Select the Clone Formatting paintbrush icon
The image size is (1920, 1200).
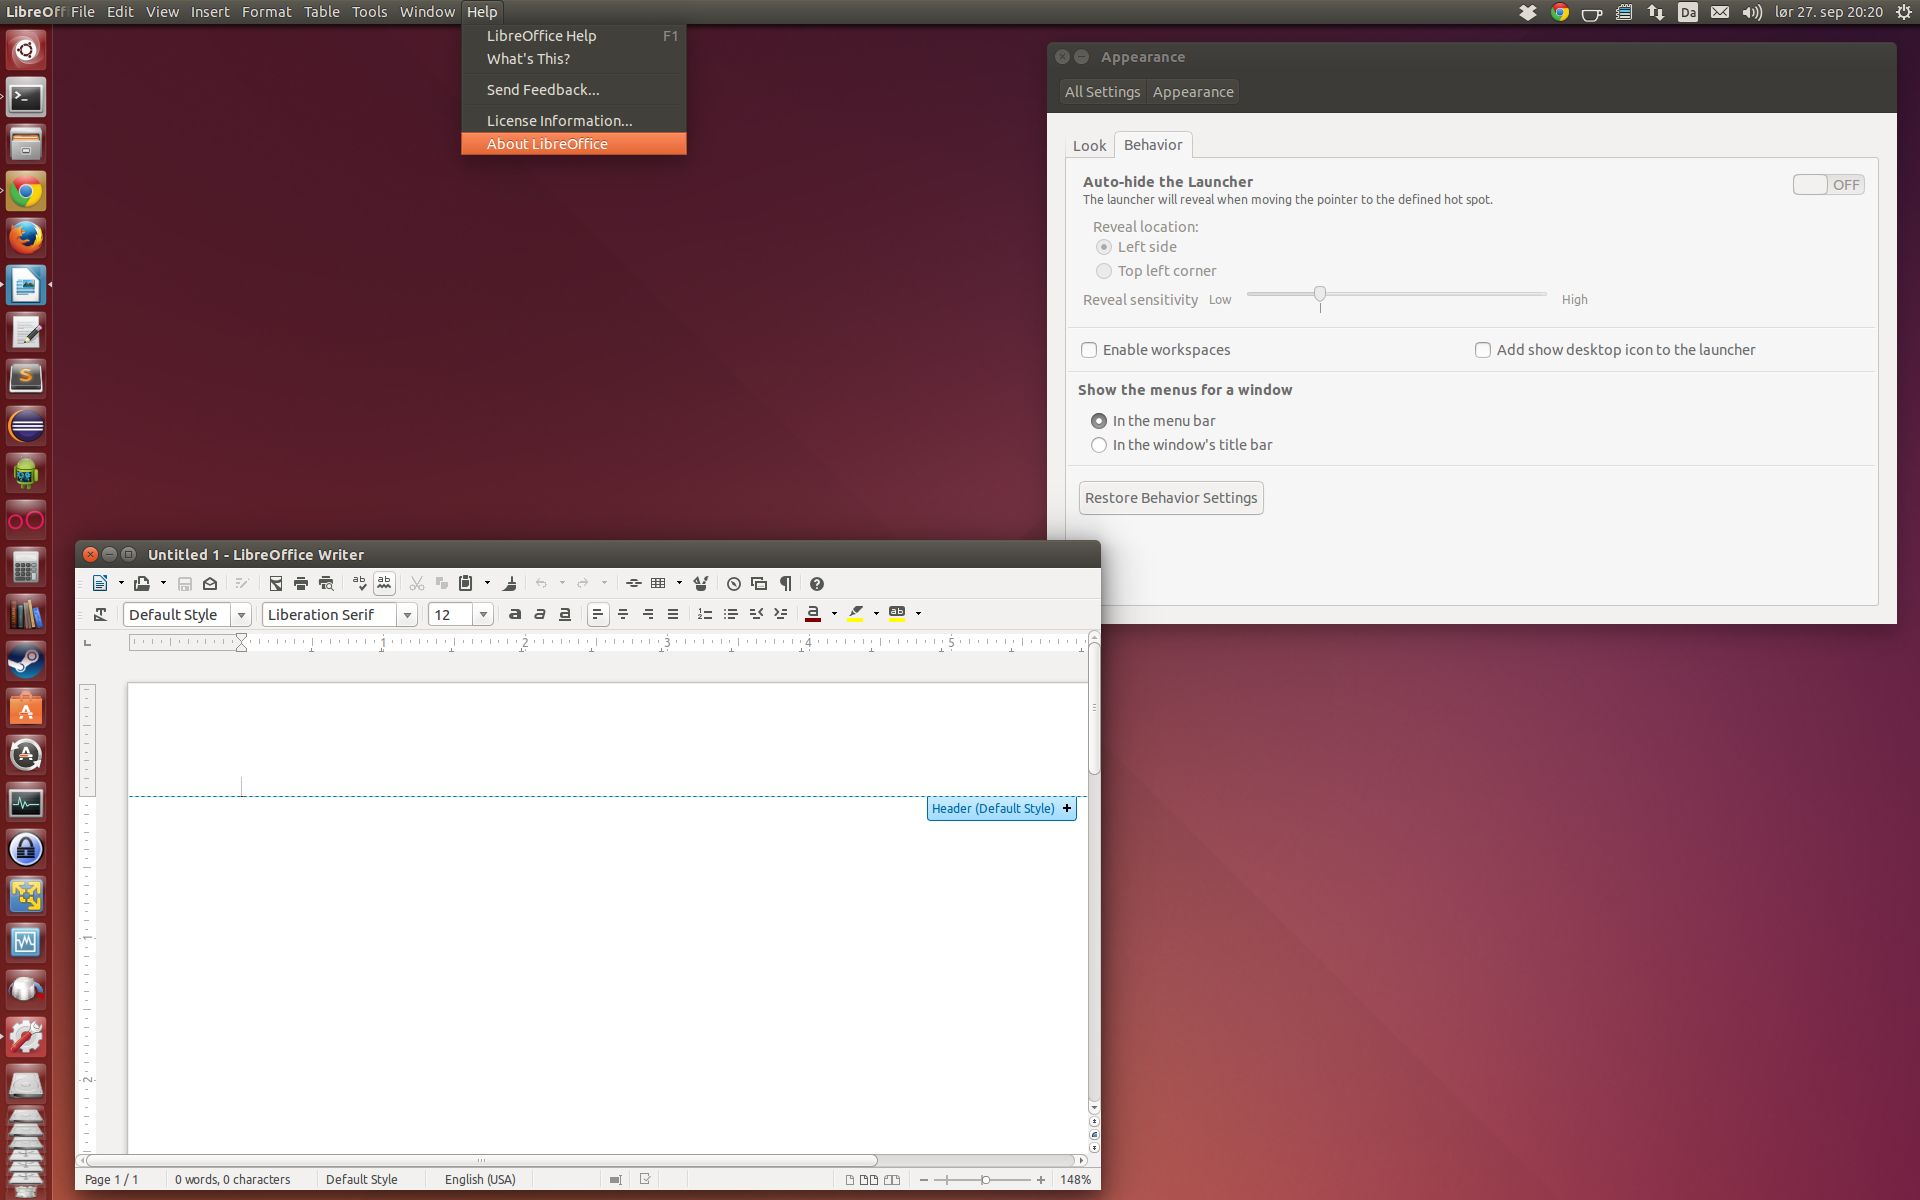(x=510, y=584)
